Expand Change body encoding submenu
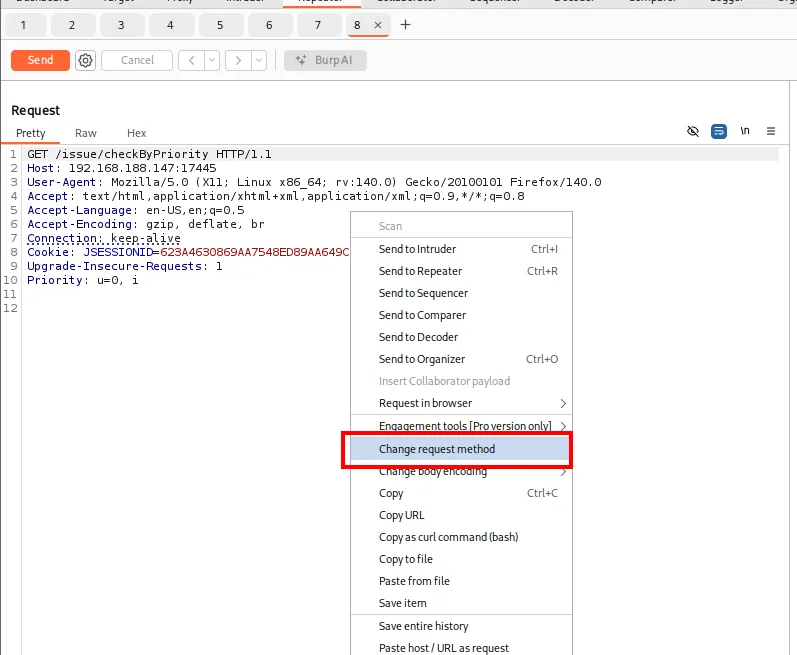This screenshot has height=655, width=797. coord(462,472)
